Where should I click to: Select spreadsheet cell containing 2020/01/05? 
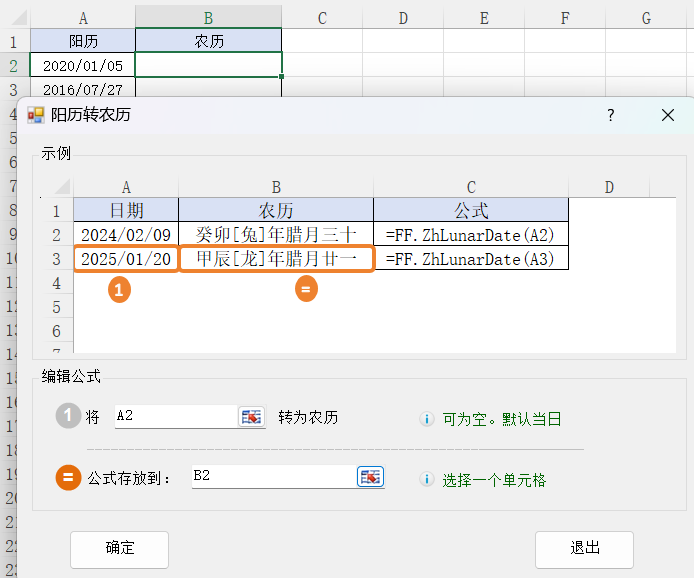point(83,65)
